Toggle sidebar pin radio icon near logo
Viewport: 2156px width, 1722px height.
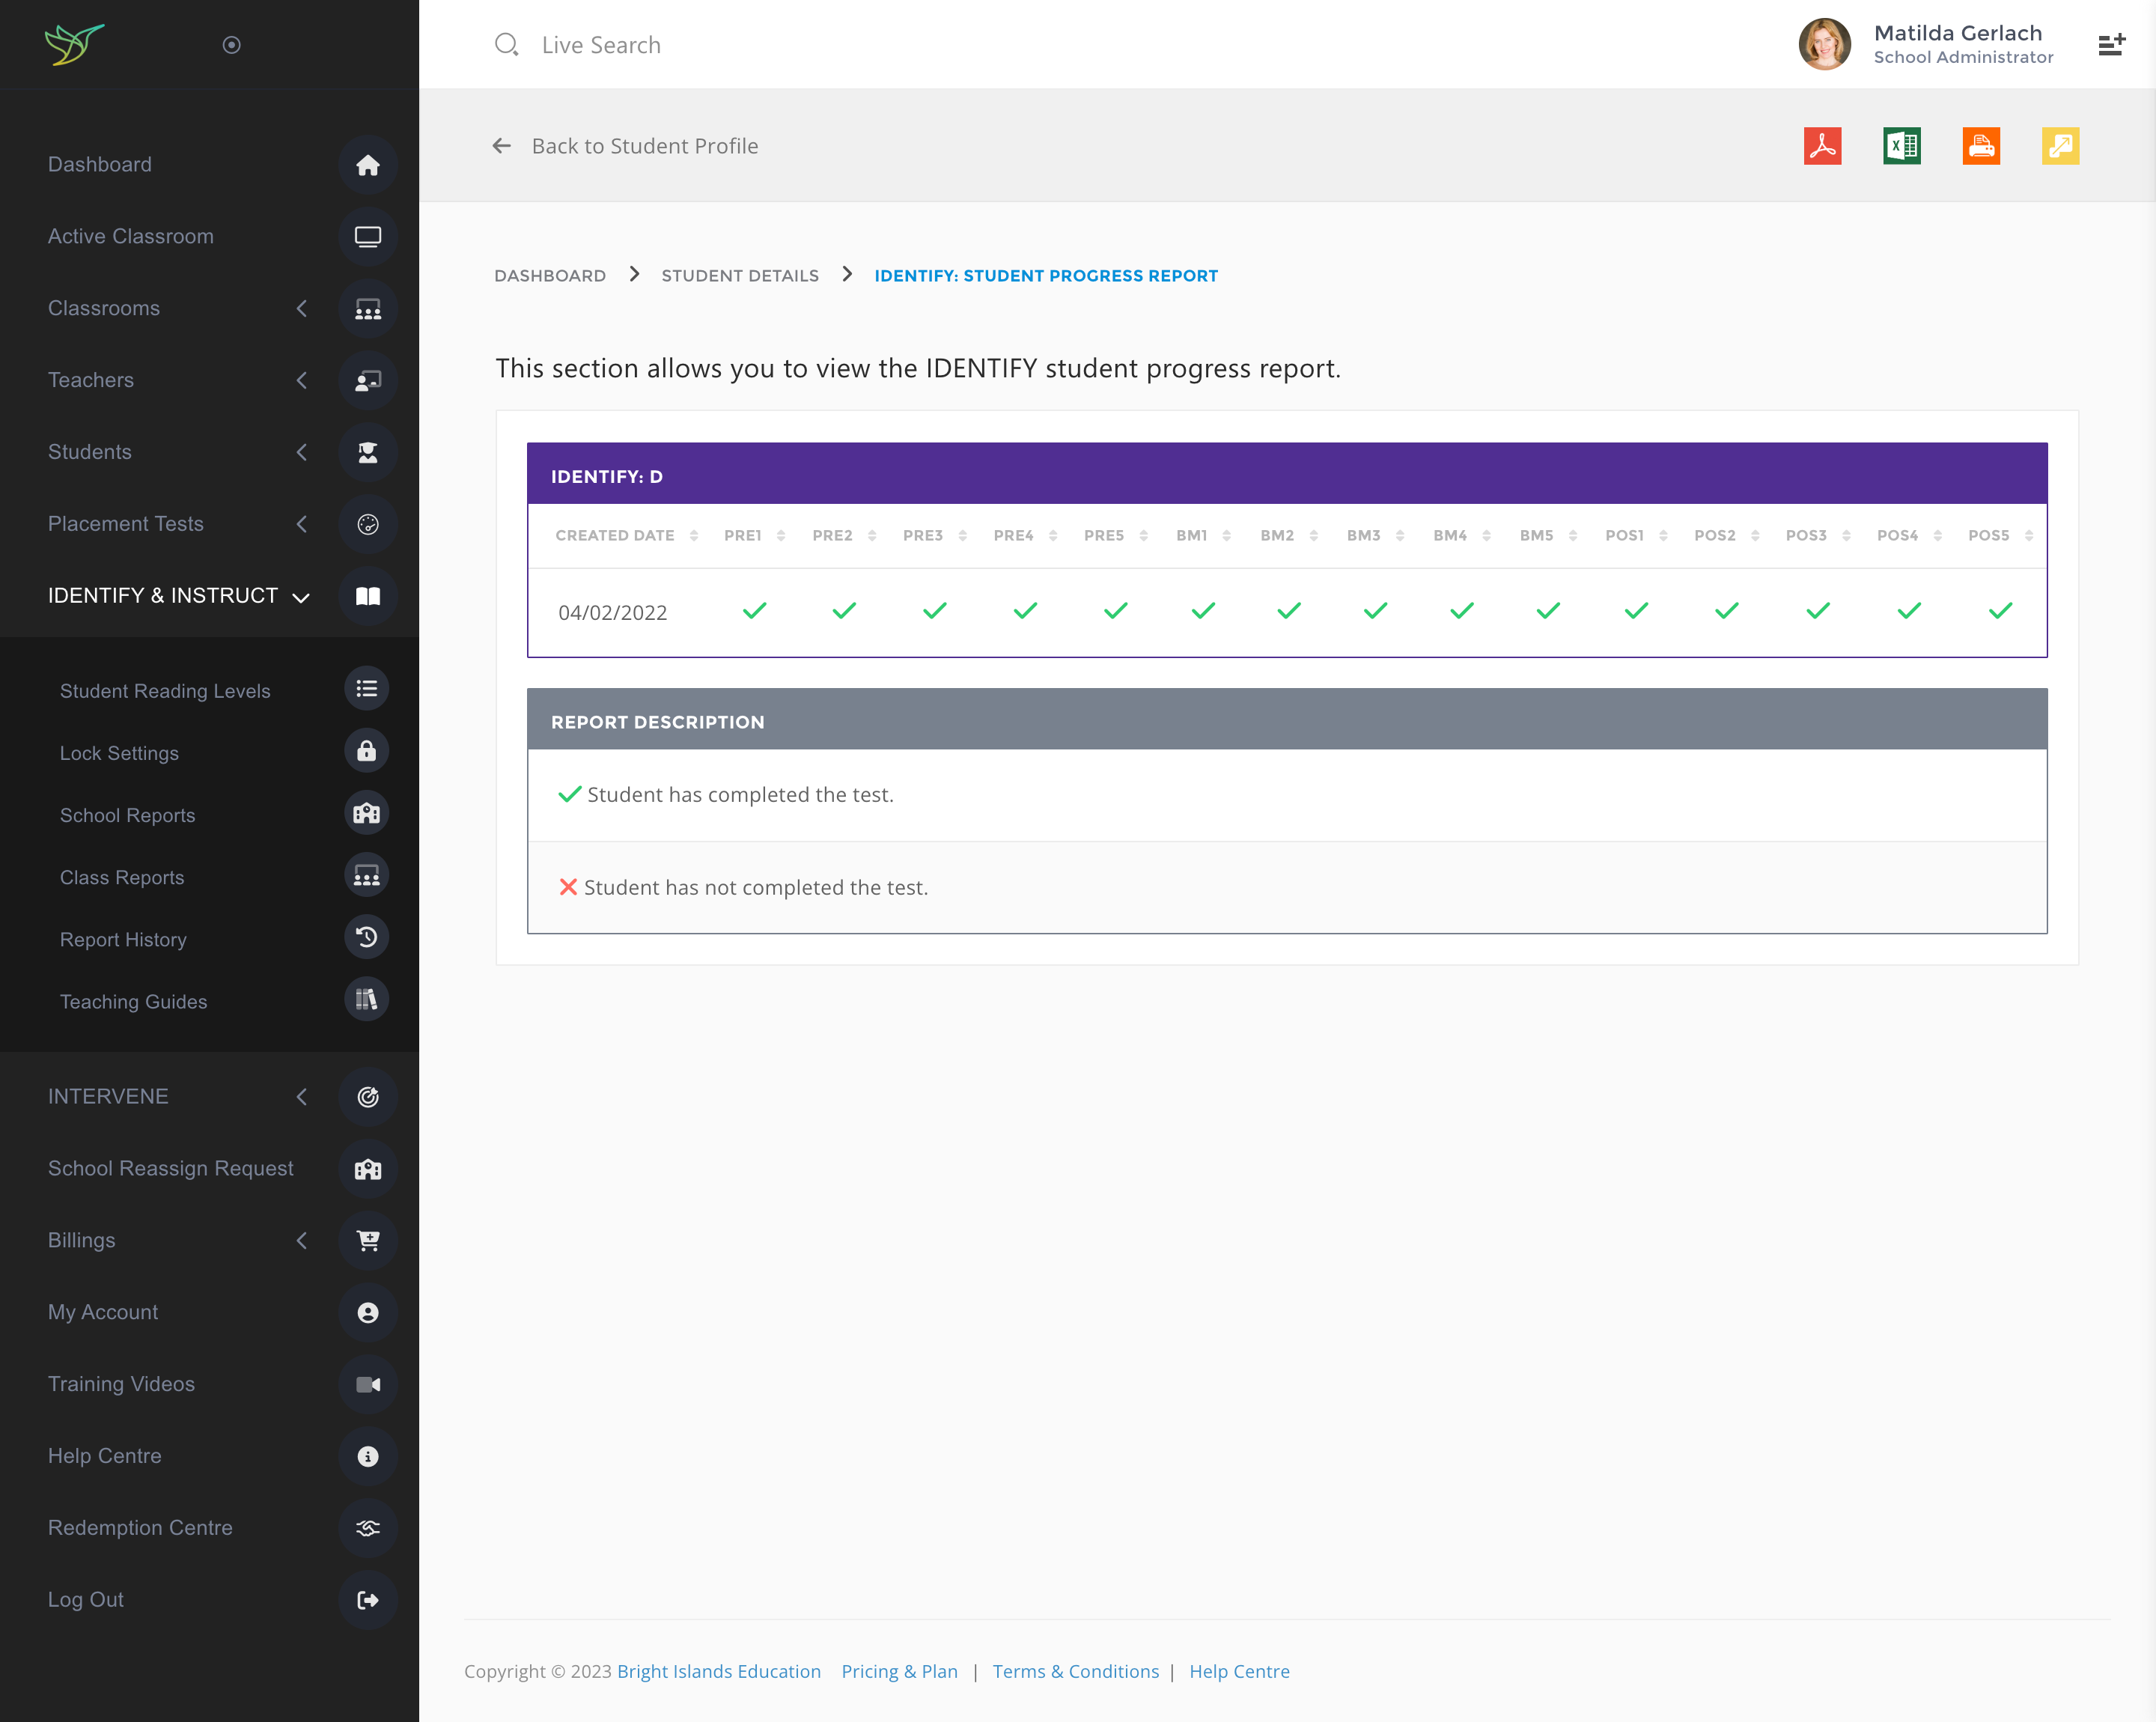coord(231,45)
